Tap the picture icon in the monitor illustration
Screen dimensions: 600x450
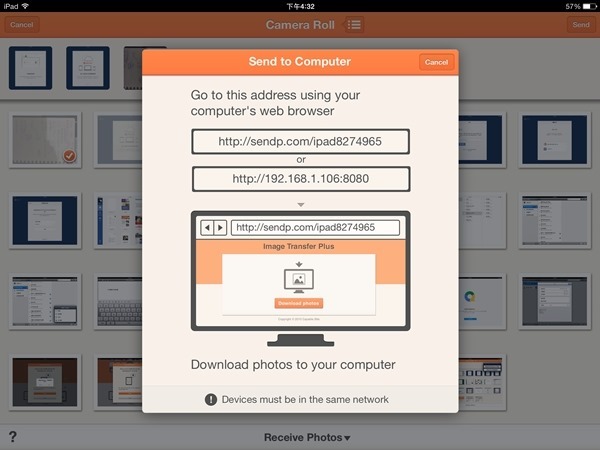coord(299,280)
